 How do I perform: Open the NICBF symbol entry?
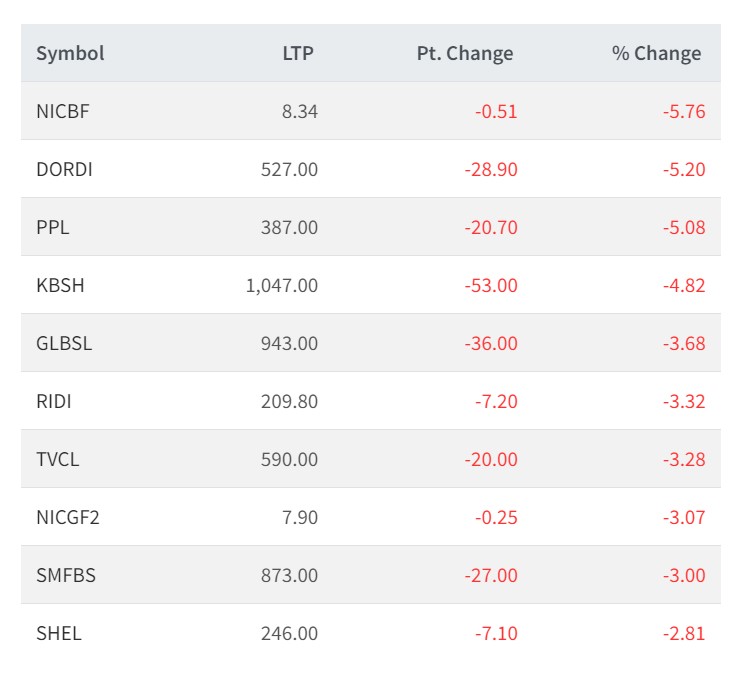click(x=63, y=112)
